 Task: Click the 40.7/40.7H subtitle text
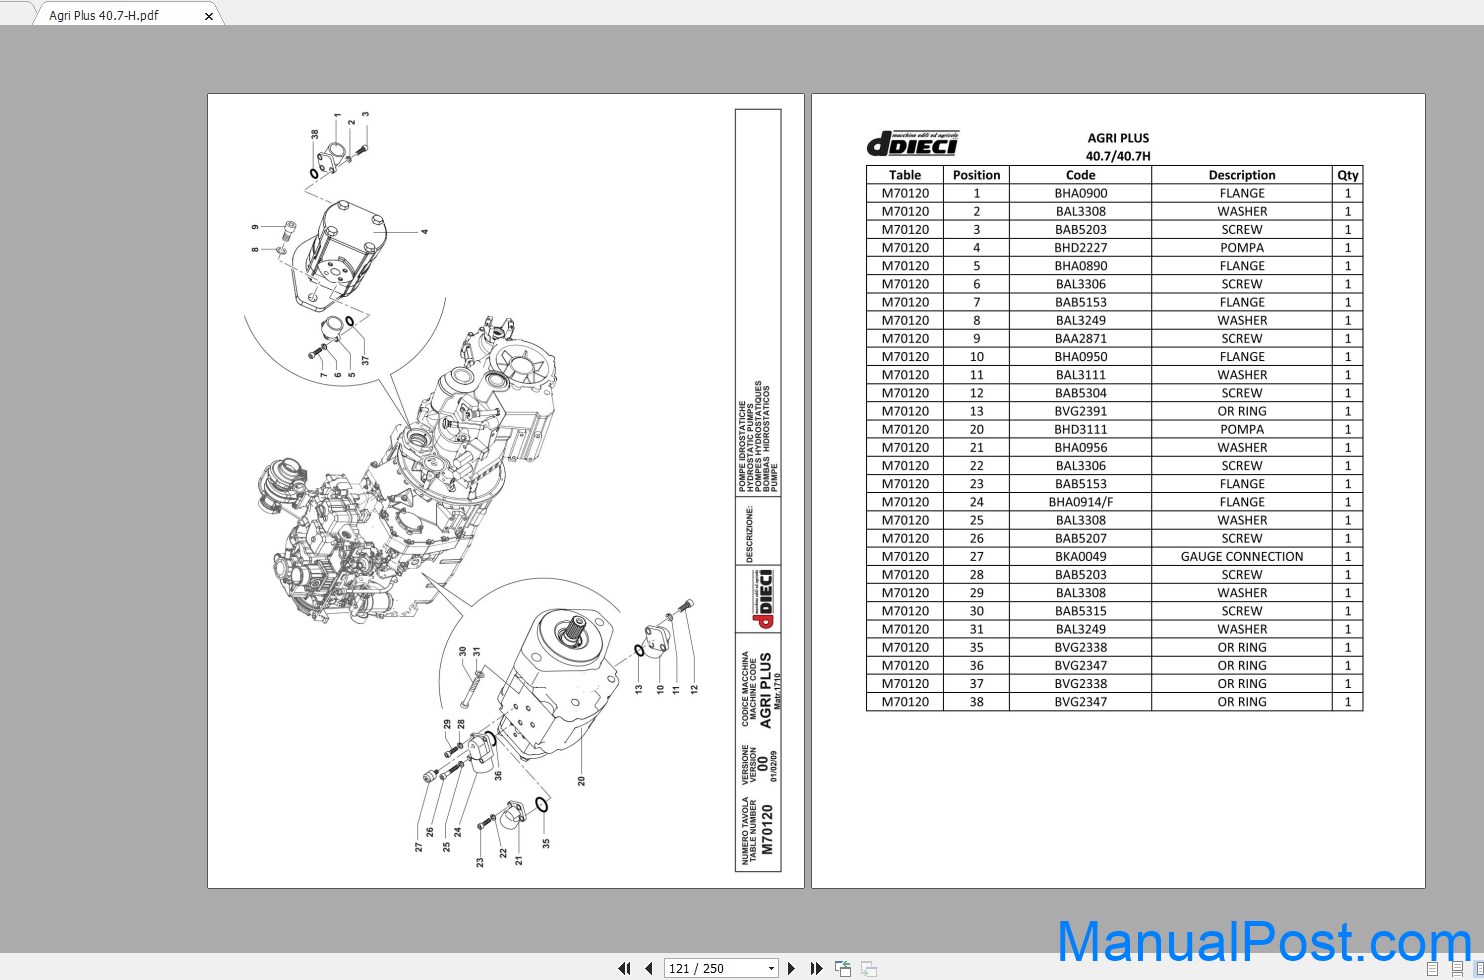tap(1118, 156)
